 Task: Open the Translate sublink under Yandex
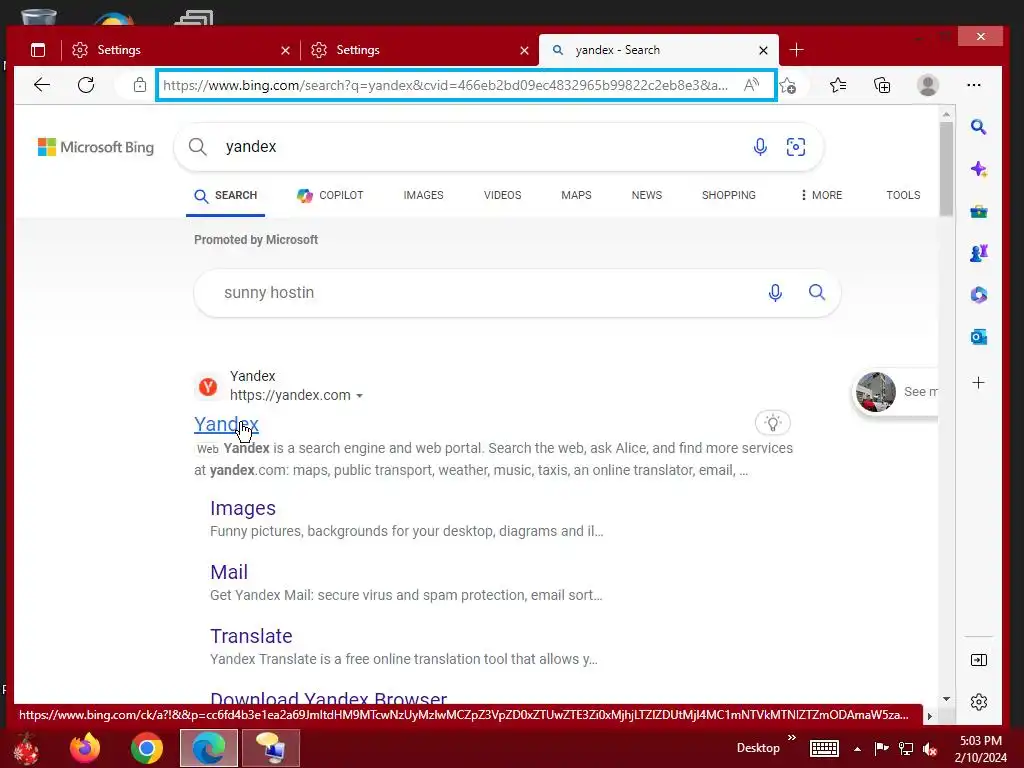(x=251, y=636)
